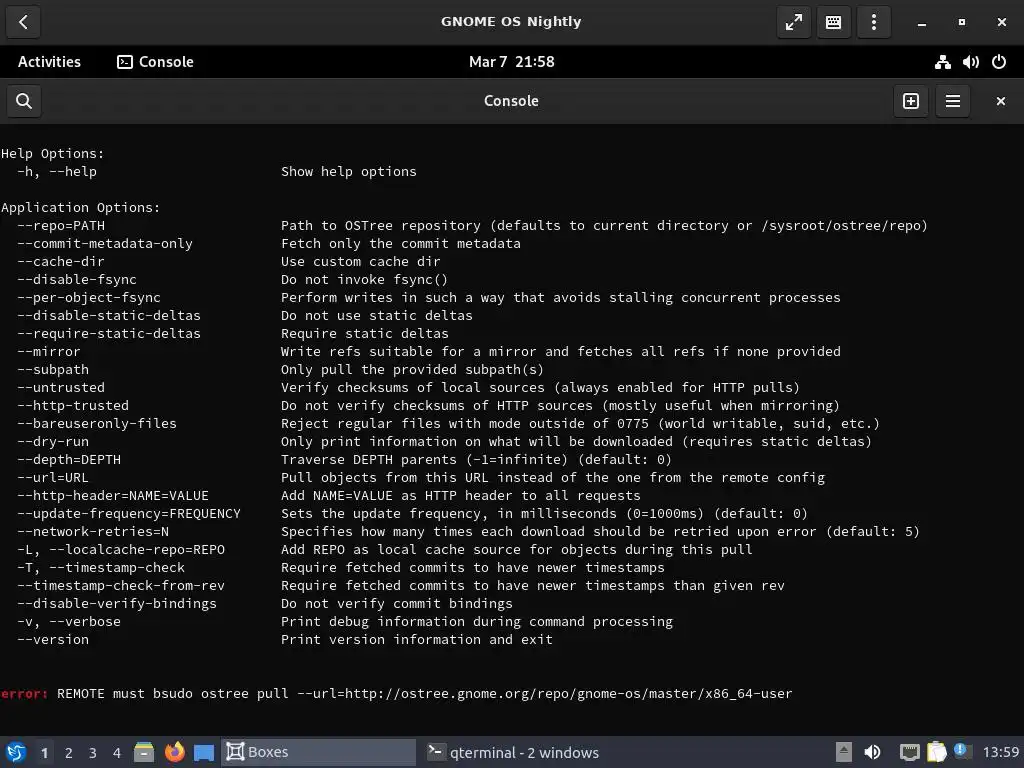This screenshot has width=1024, height=768.
Task: Click blue show desktop taskbar icon
Action: [x=204, y=753]
